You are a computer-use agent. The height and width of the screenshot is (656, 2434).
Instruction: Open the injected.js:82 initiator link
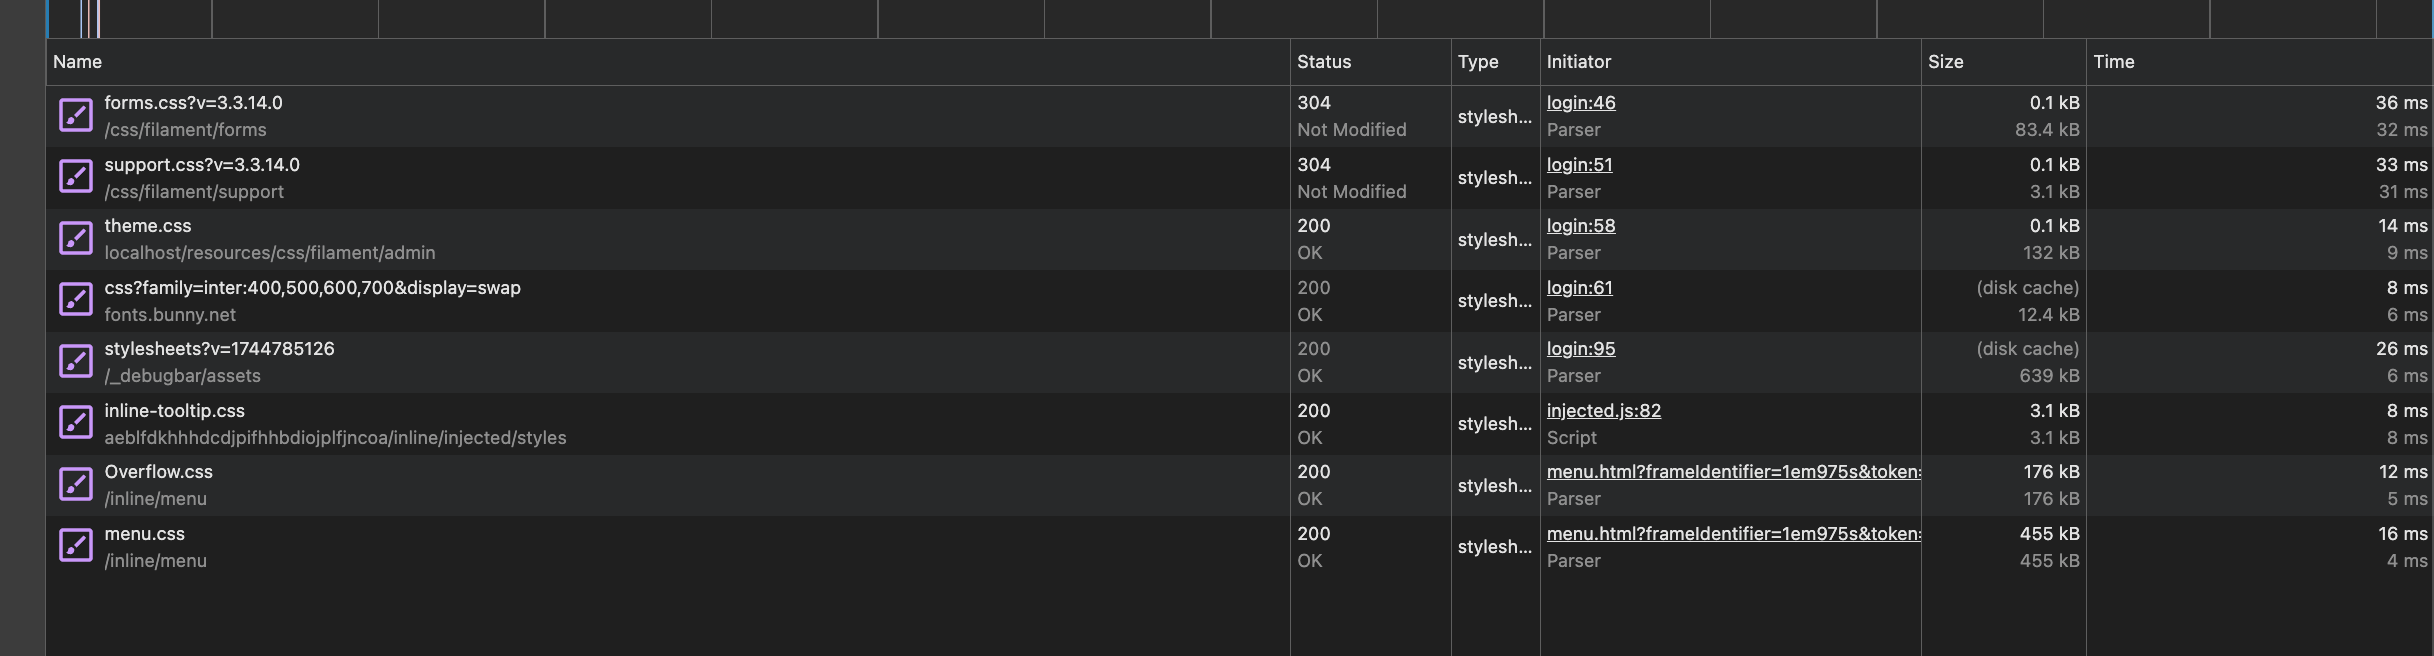click(1604, 411)
